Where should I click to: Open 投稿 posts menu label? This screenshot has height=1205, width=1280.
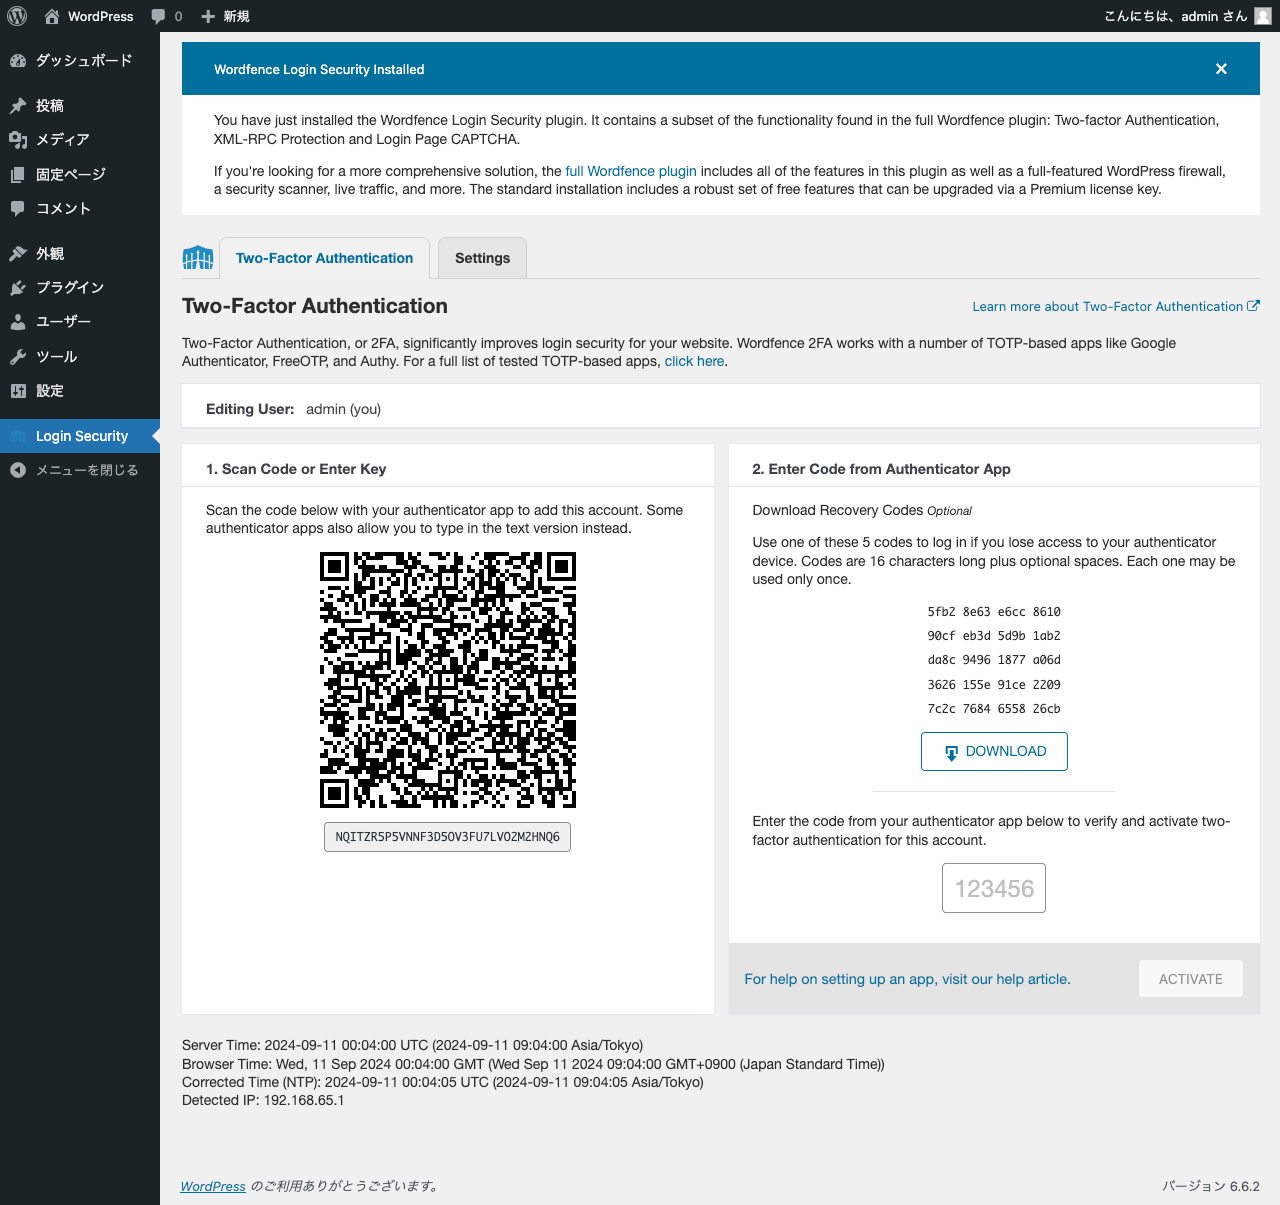coord(50,105)
